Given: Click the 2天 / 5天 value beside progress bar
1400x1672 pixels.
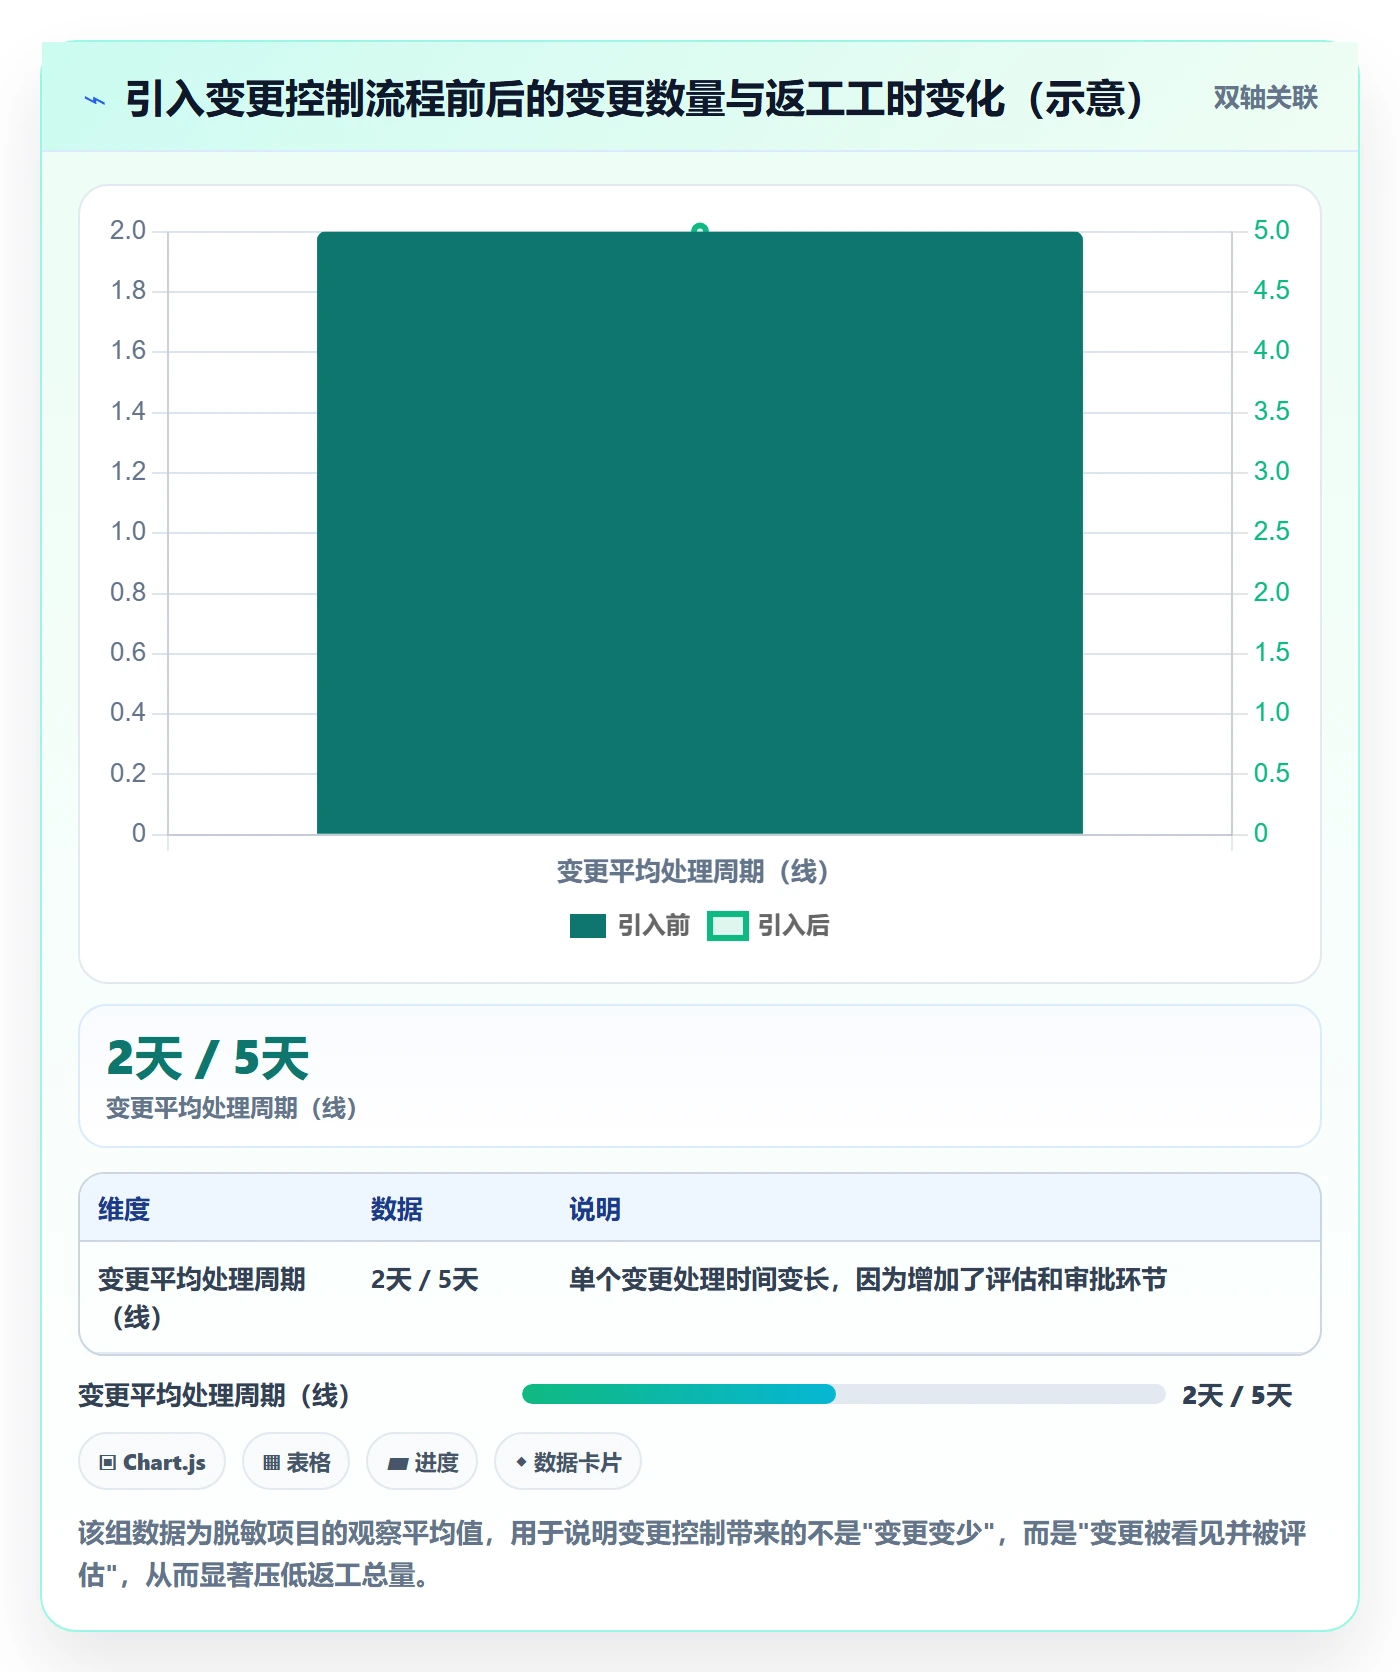Looking at the screenshot, I should pyautogui.click(x=1237, y=1395).
